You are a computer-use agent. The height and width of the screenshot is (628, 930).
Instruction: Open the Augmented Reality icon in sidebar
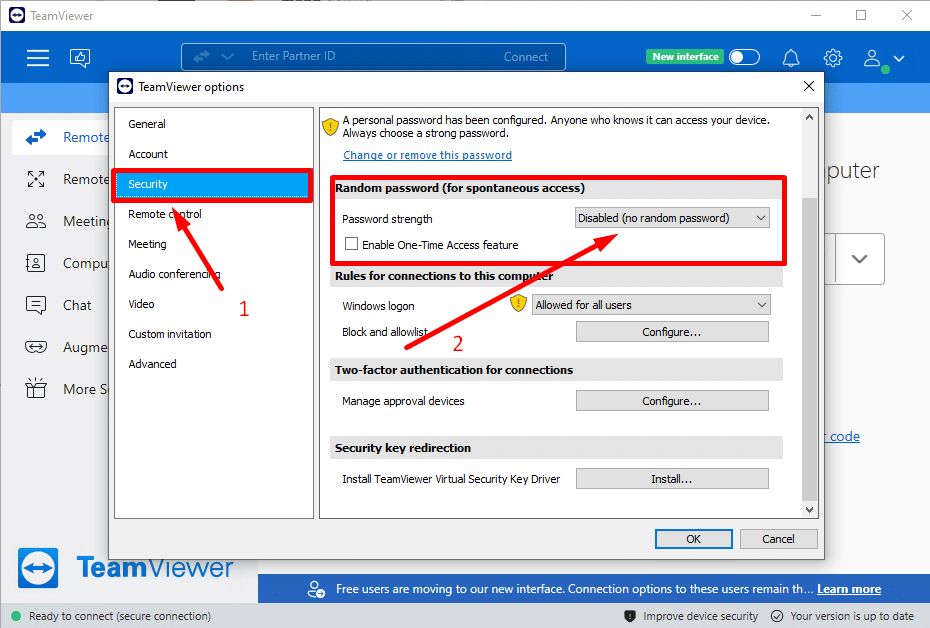coord(36,347)
